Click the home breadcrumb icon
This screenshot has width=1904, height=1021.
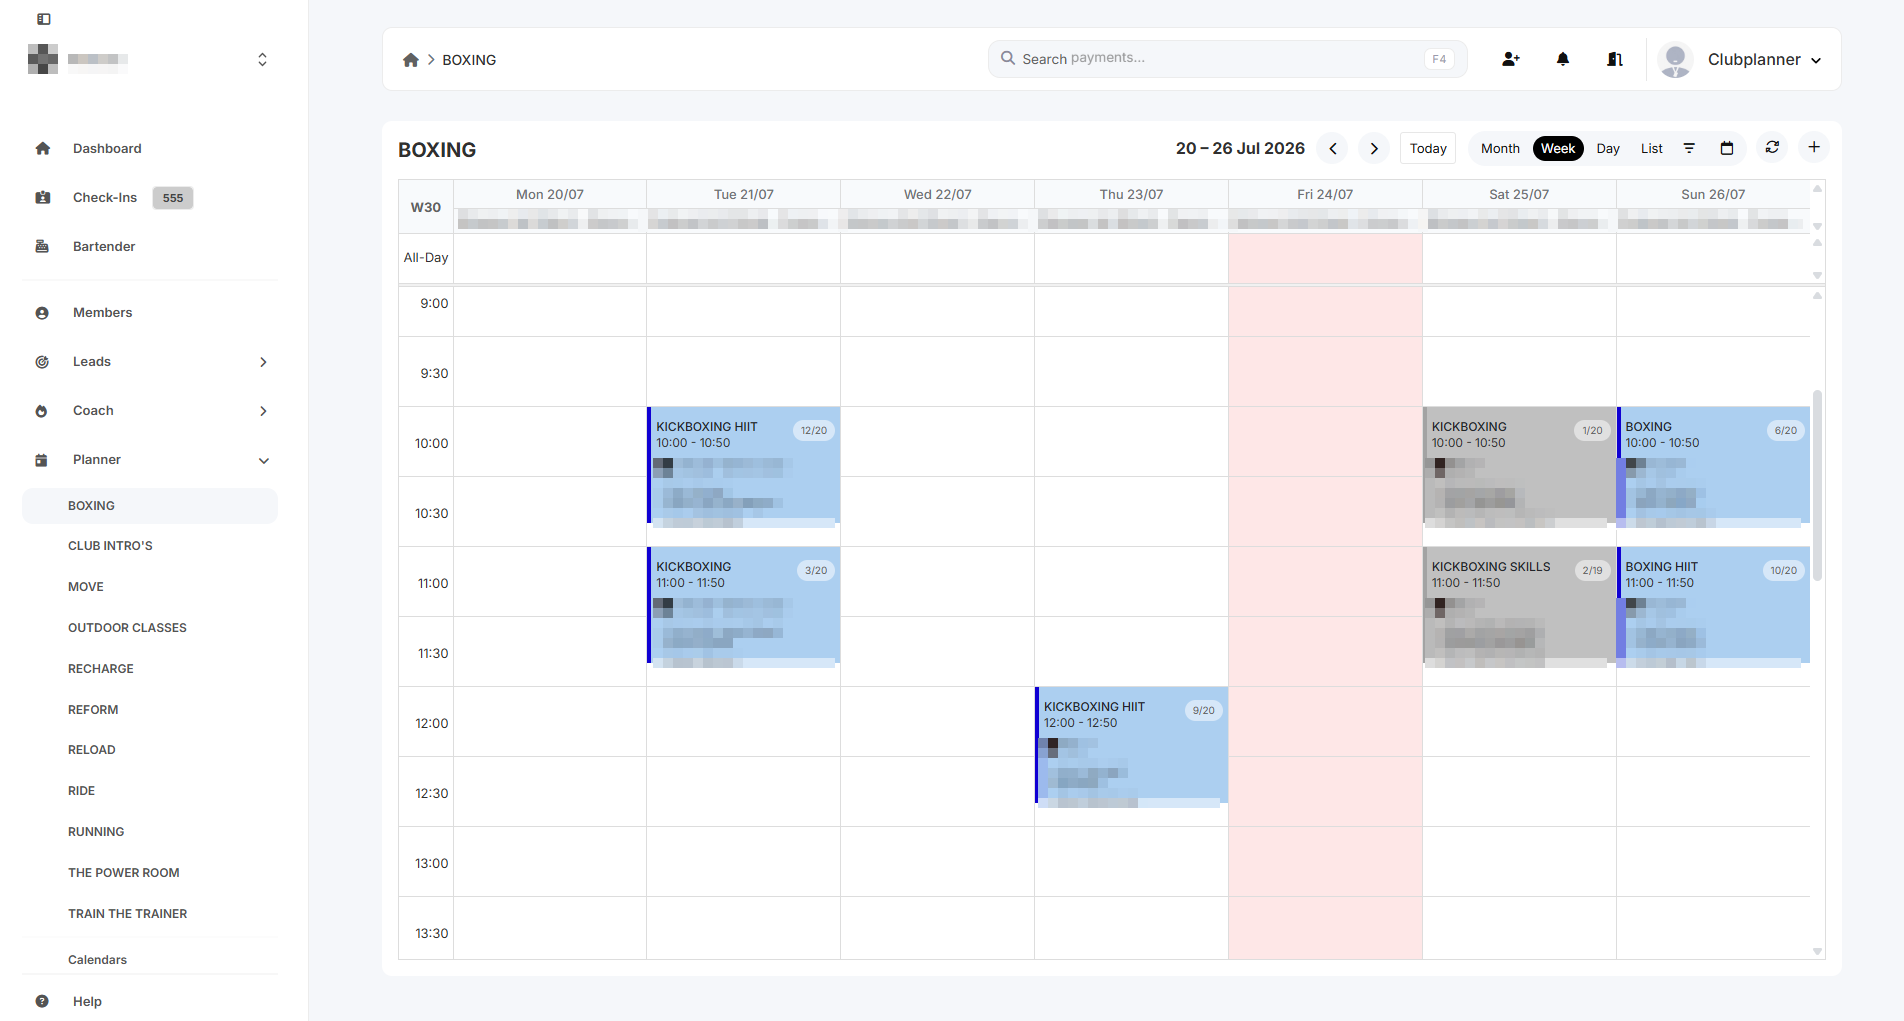(411, 60)
